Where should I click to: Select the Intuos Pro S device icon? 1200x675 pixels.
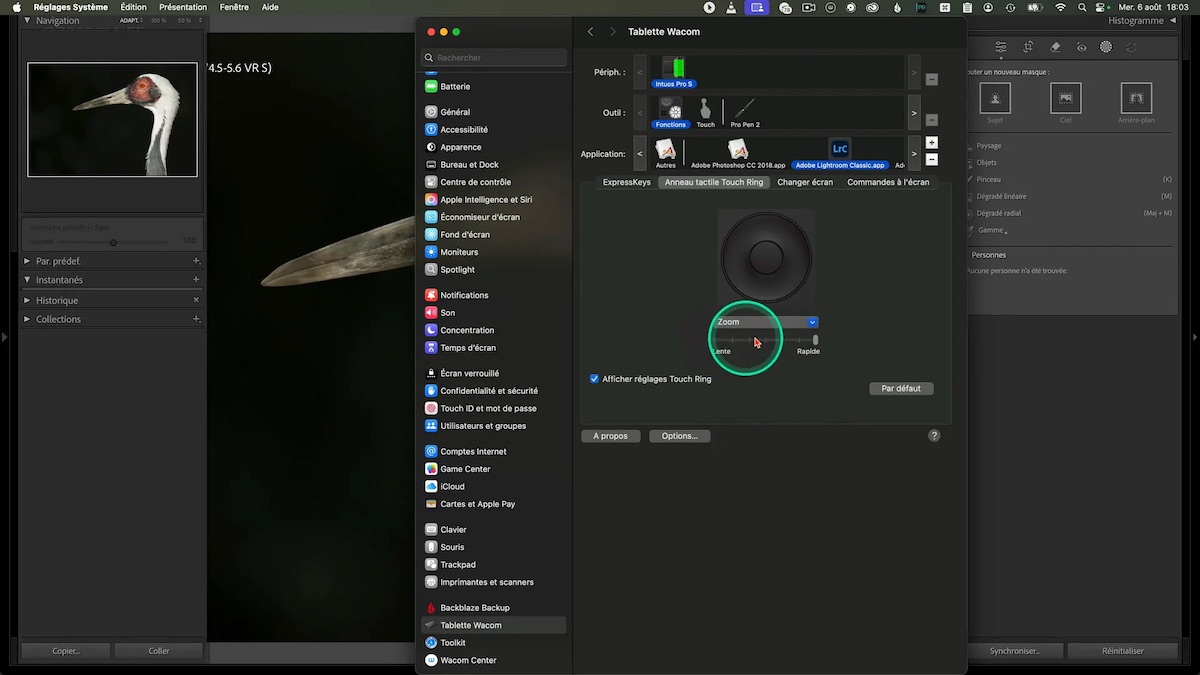point(674,71)
